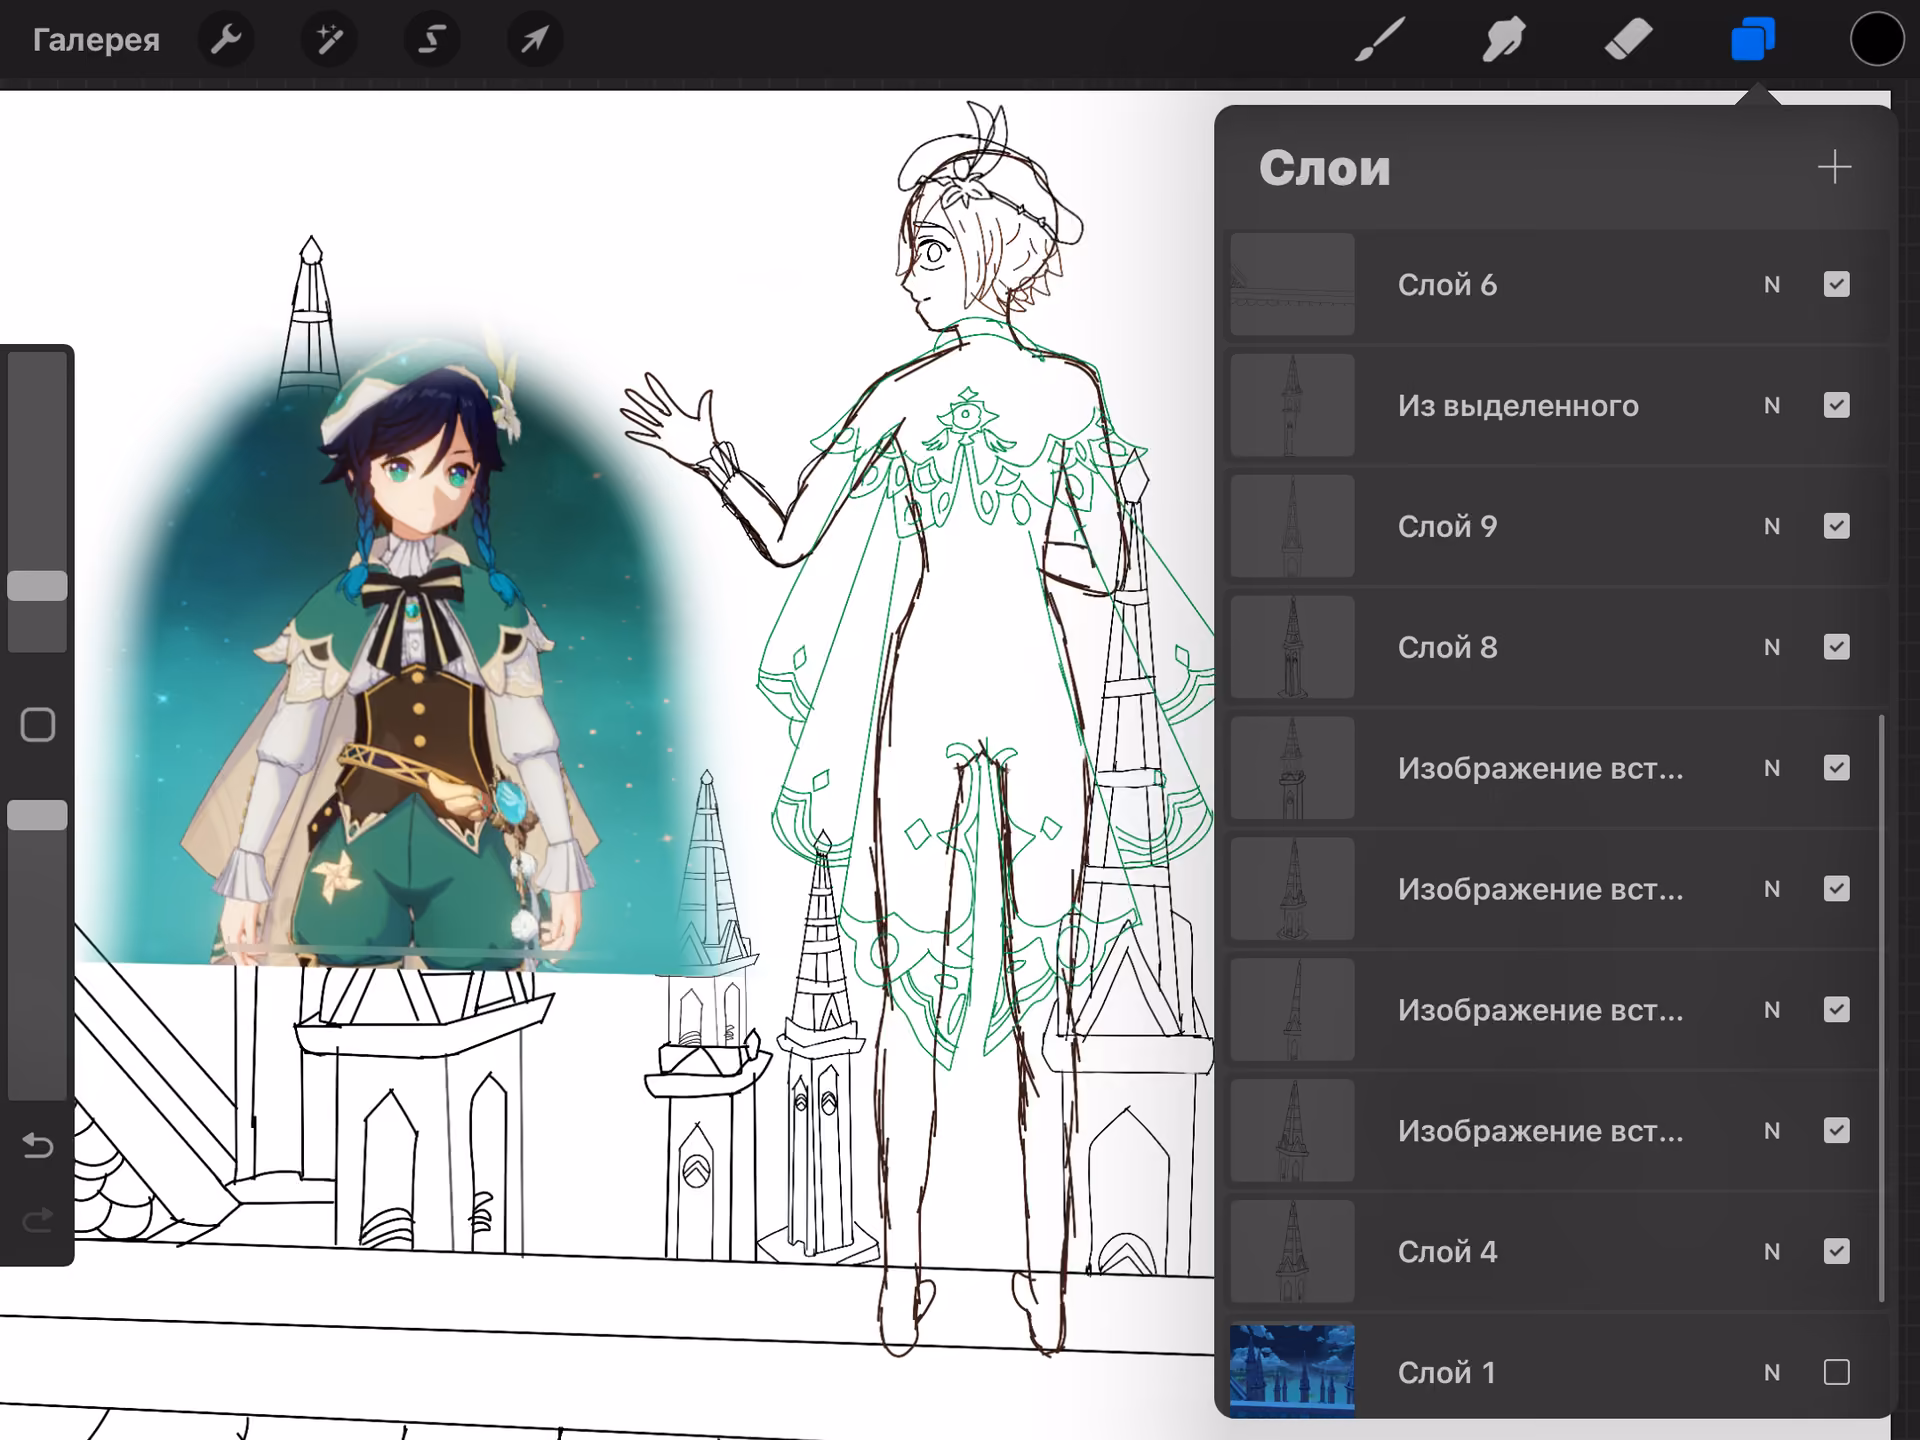Open blend mode N for Слой 6
This screenshot has width=1920, height=1440.
1772,285
